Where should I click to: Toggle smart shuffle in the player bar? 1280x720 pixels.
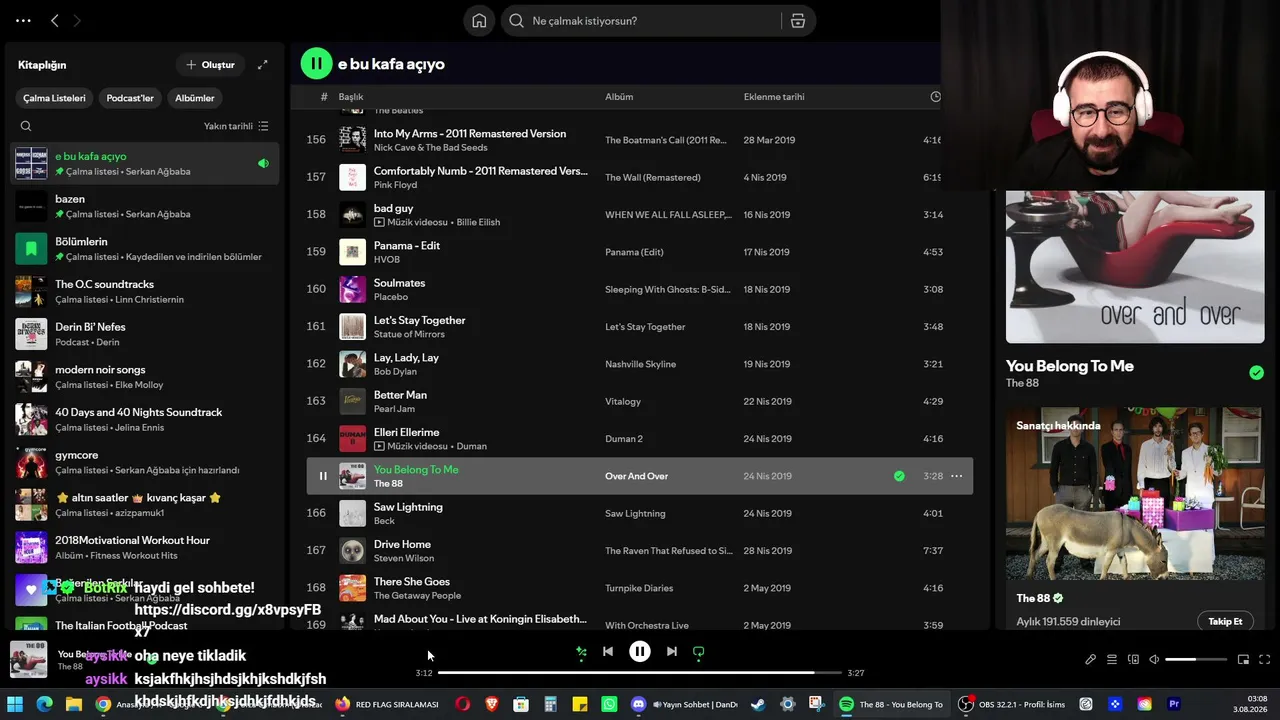coord(581,652)
